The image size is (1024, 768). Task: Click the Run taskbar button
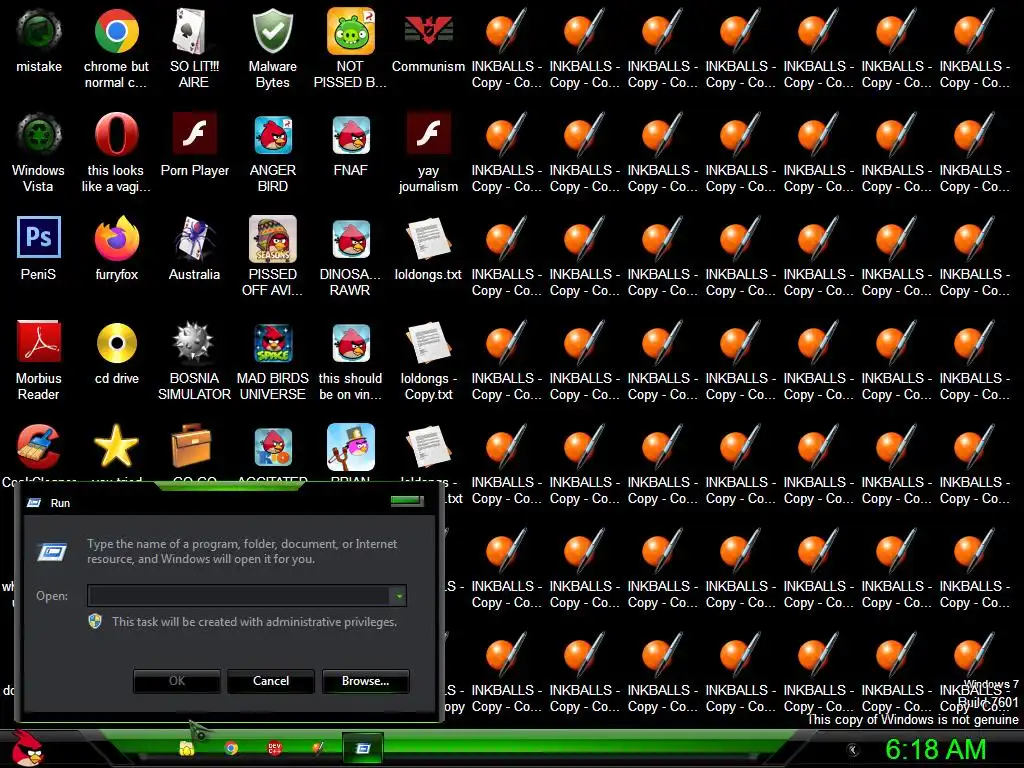[x=362, y=748]
